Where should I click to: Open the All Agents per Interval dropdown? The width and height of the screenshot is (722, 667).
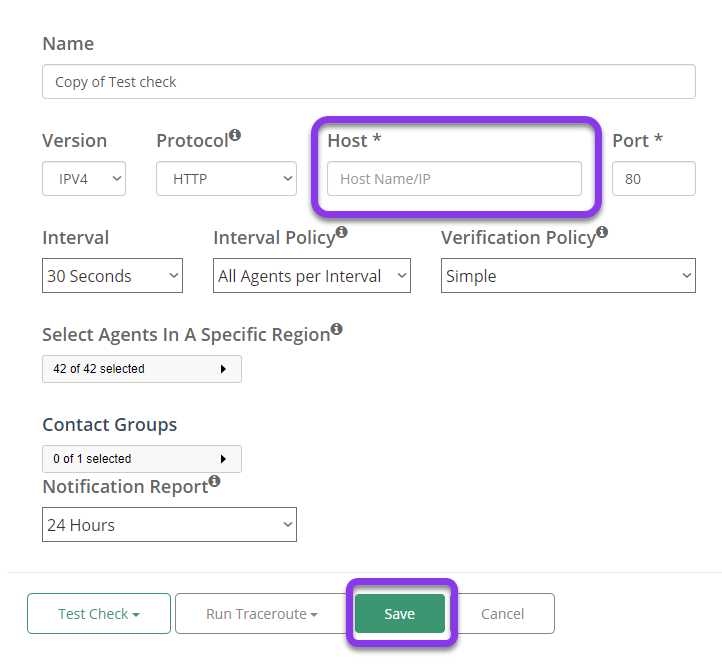[x=312, y=276]
